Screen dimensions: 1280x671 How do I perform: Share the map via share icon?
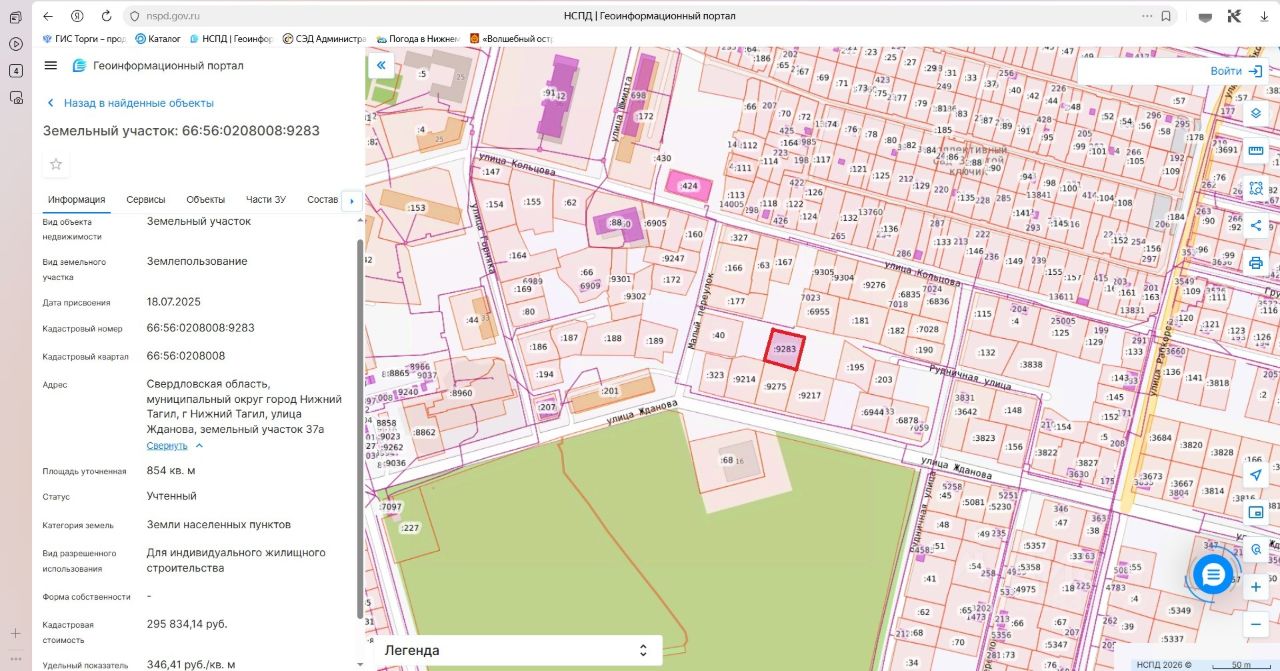1256,226
